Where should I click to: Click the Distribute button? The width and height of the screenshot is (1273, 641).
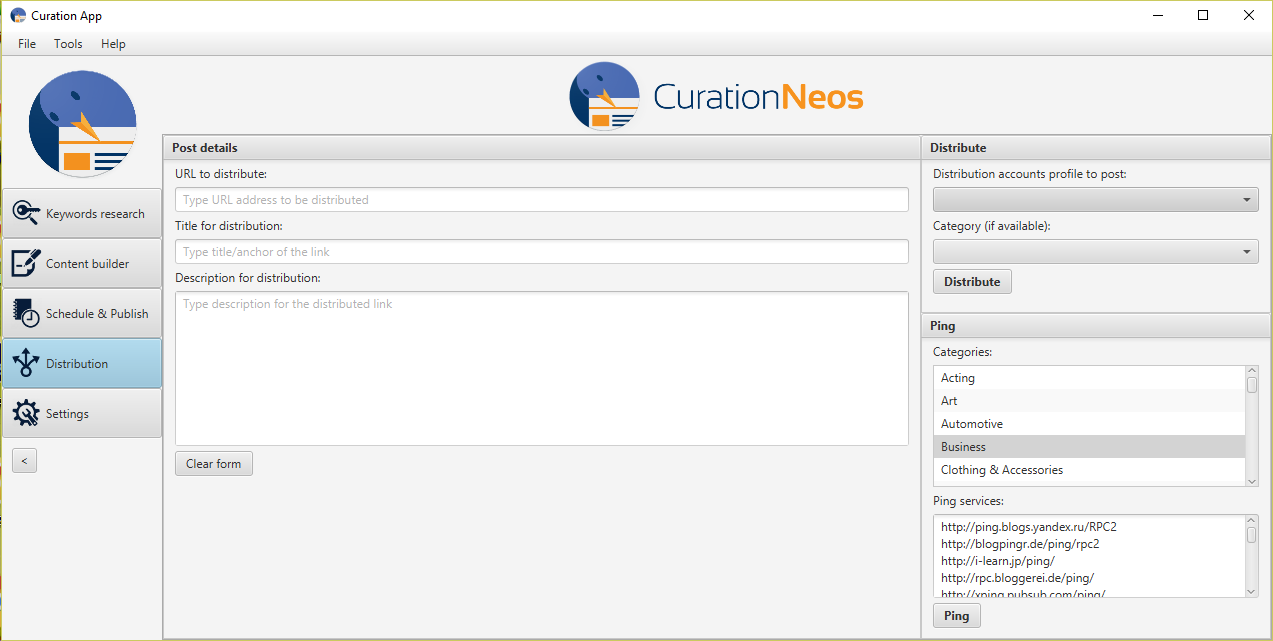[x=972, y=281]
